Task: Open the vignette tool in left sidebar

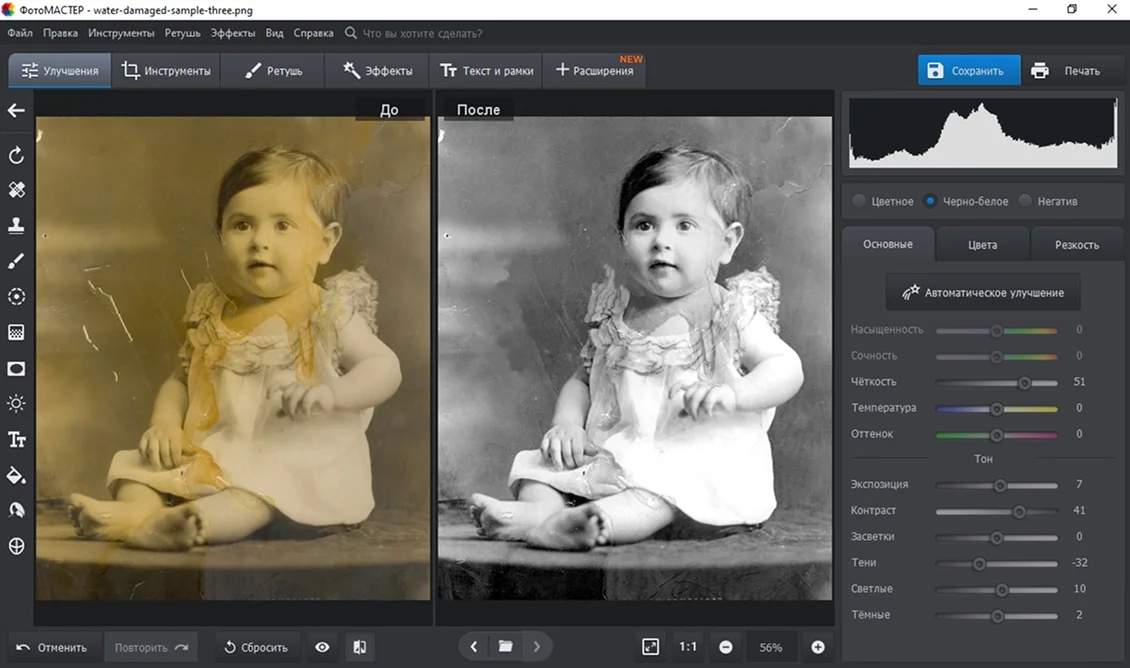Action: coord(16,369)
